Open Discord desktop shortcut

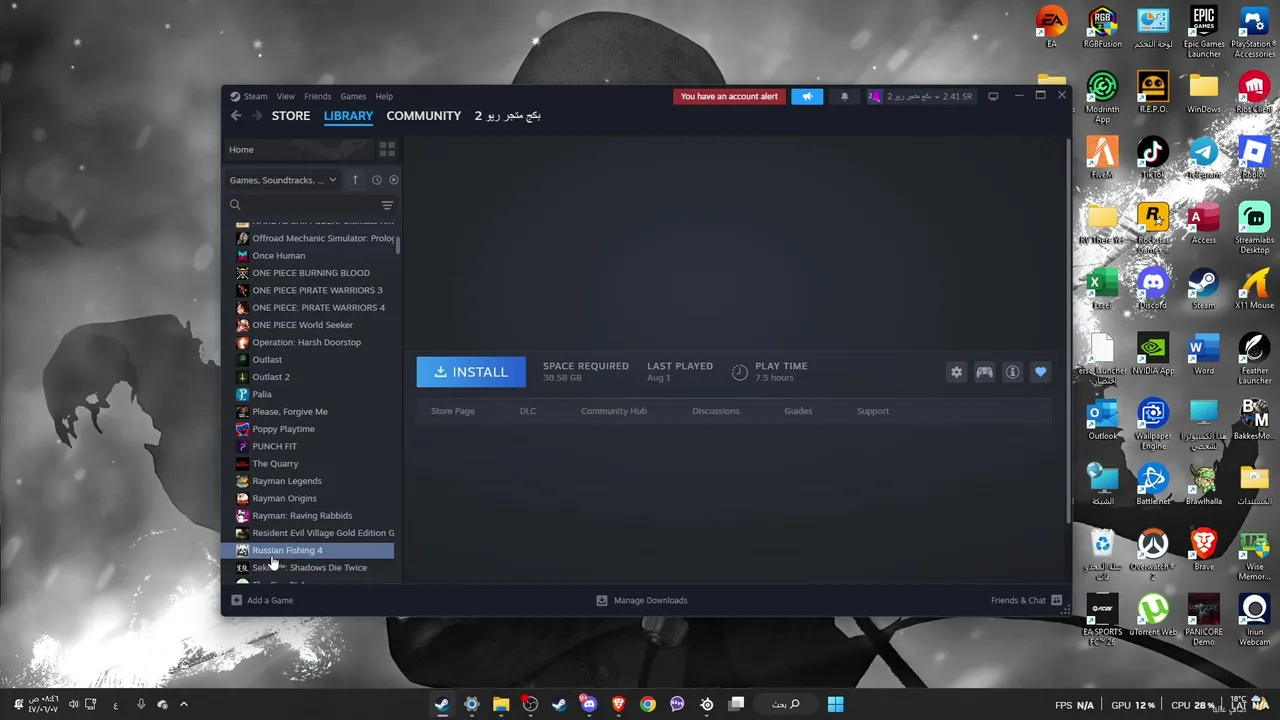click(1153, 289)
